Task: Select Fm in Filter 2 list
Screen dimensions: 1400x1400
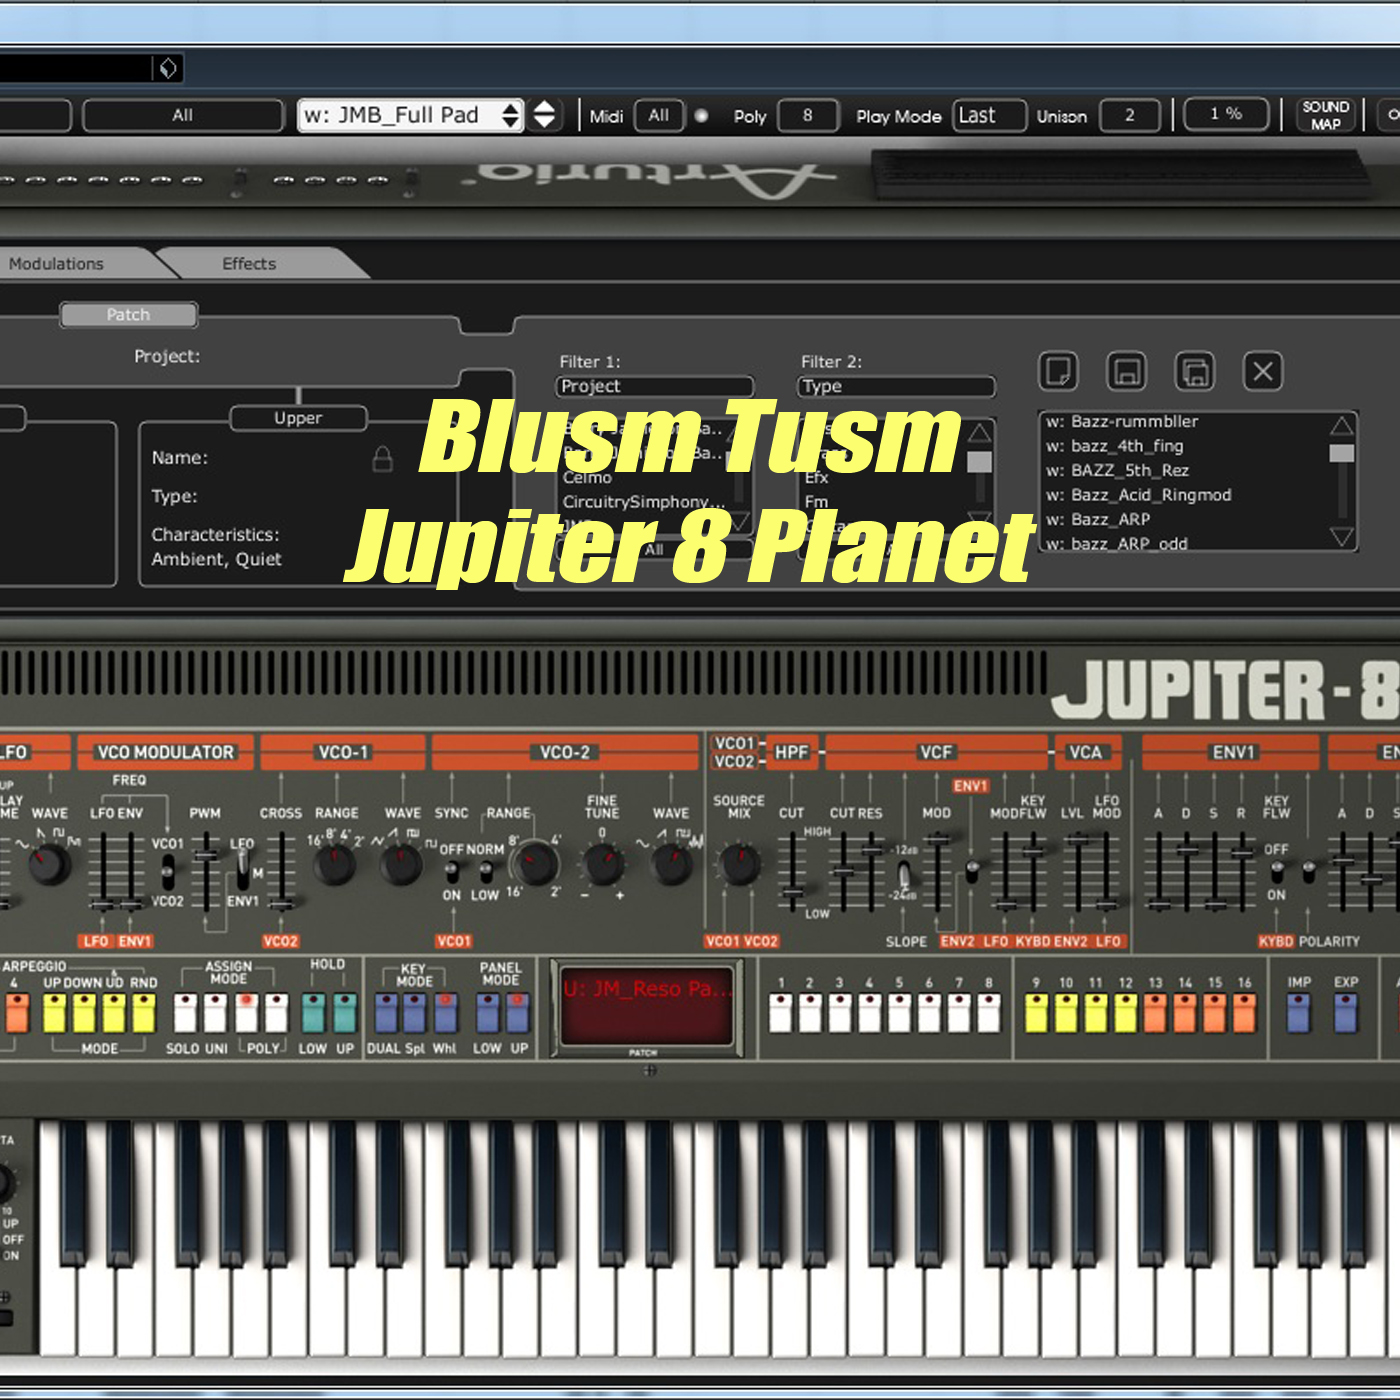Action: pyautogui.click(x=817, y=502)
